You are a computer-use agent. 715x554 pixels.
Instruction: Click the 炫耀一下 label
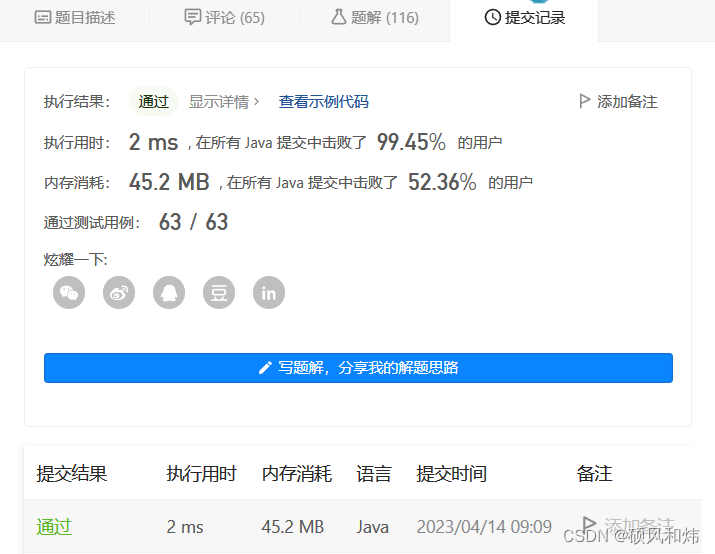[x=76, y=260]
